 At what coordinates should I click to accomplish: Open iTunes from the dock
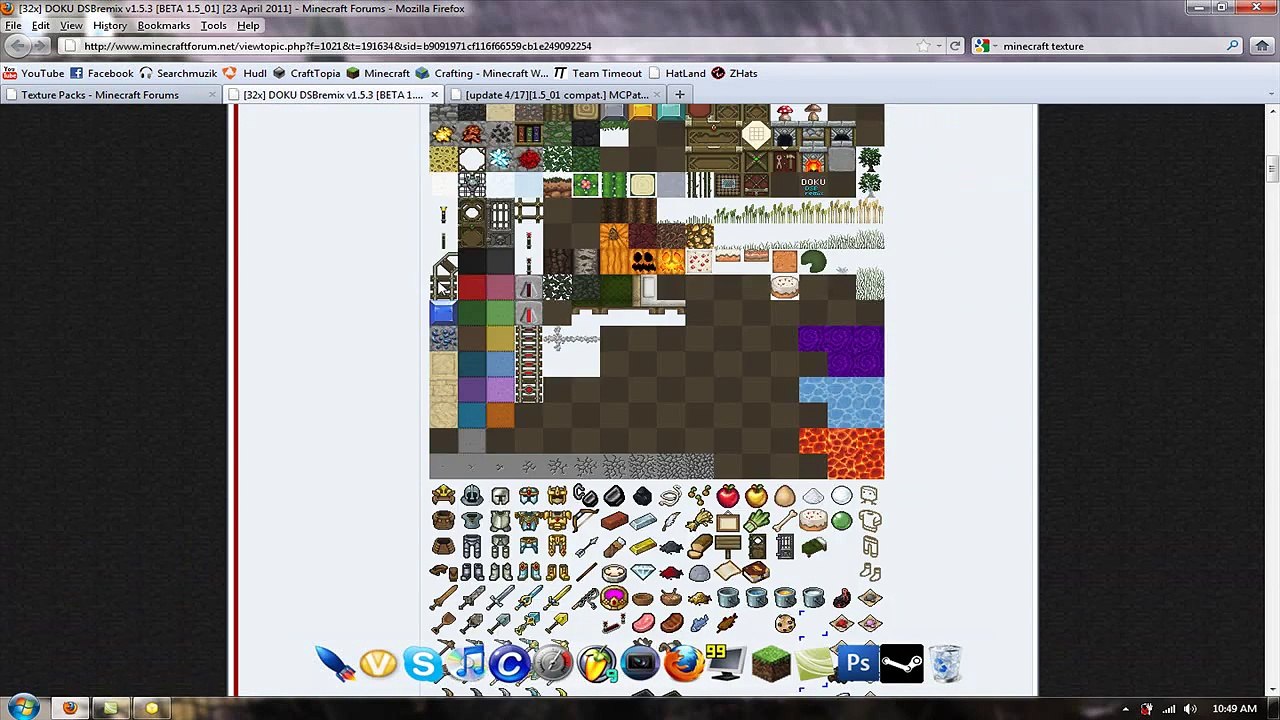point(466,664)
